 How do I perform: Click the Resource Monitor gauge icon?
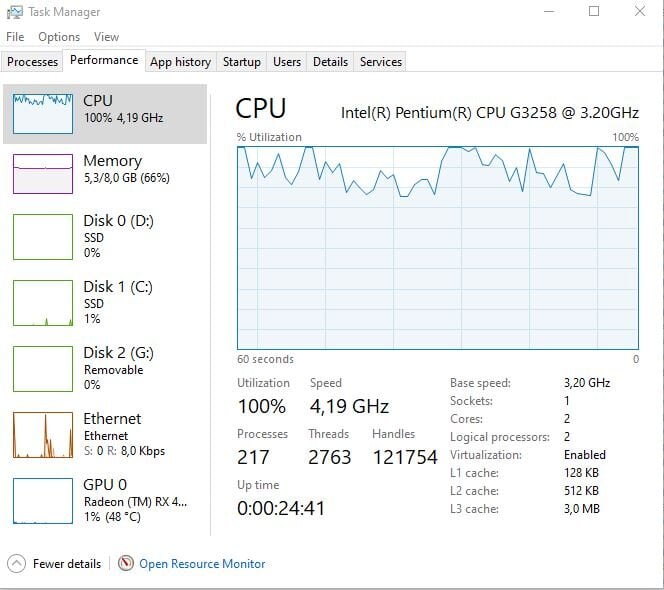tap(126, 563)
